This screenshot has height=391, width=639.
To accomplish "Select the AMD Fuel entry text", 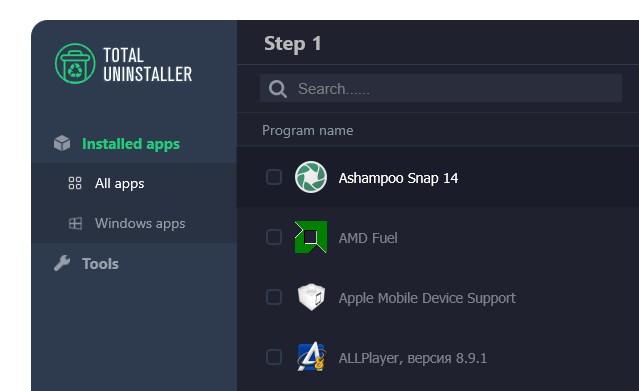I will click(x=368, y=238).
